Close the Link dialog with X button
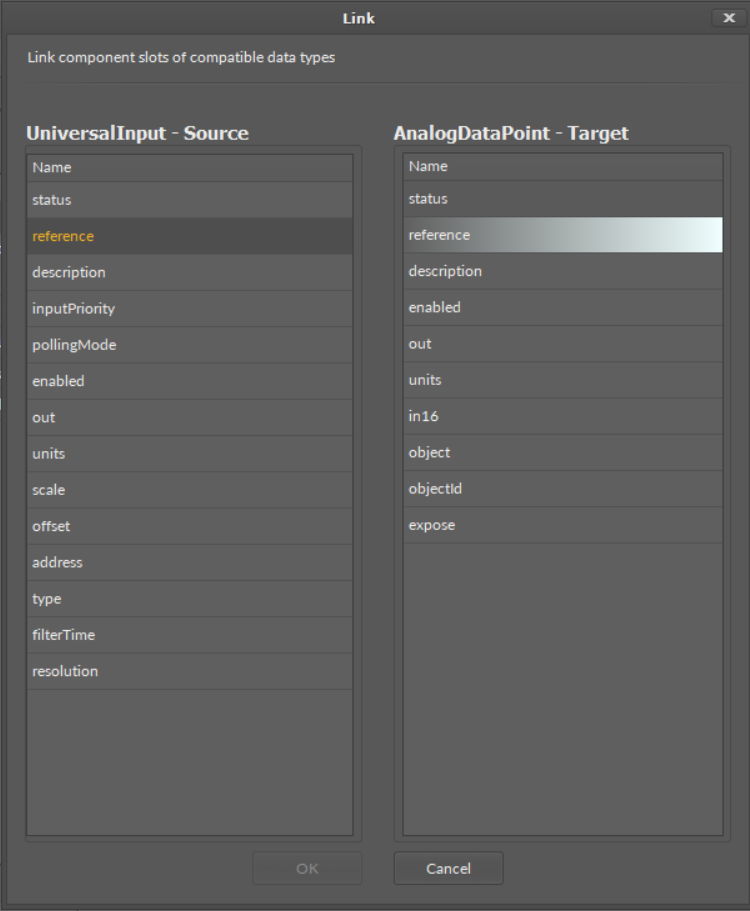This screenshot has height=911, width=750. pos(726,18)
